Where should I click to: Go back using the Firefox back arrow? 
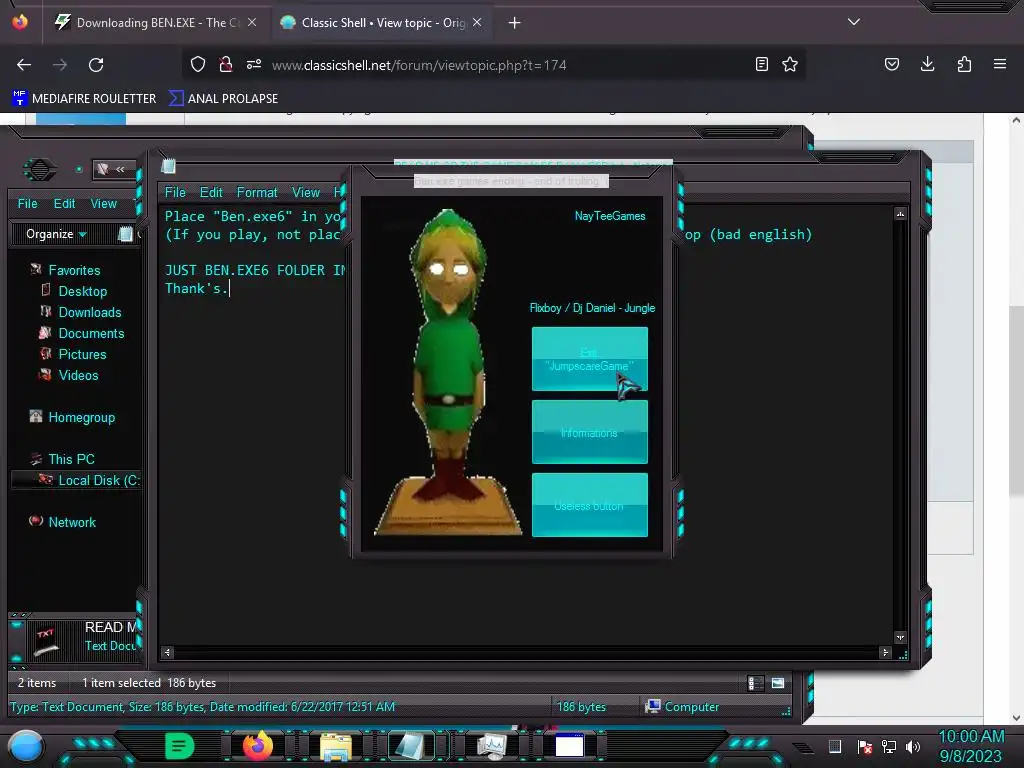pyautogui.click(x=24, y=65)
